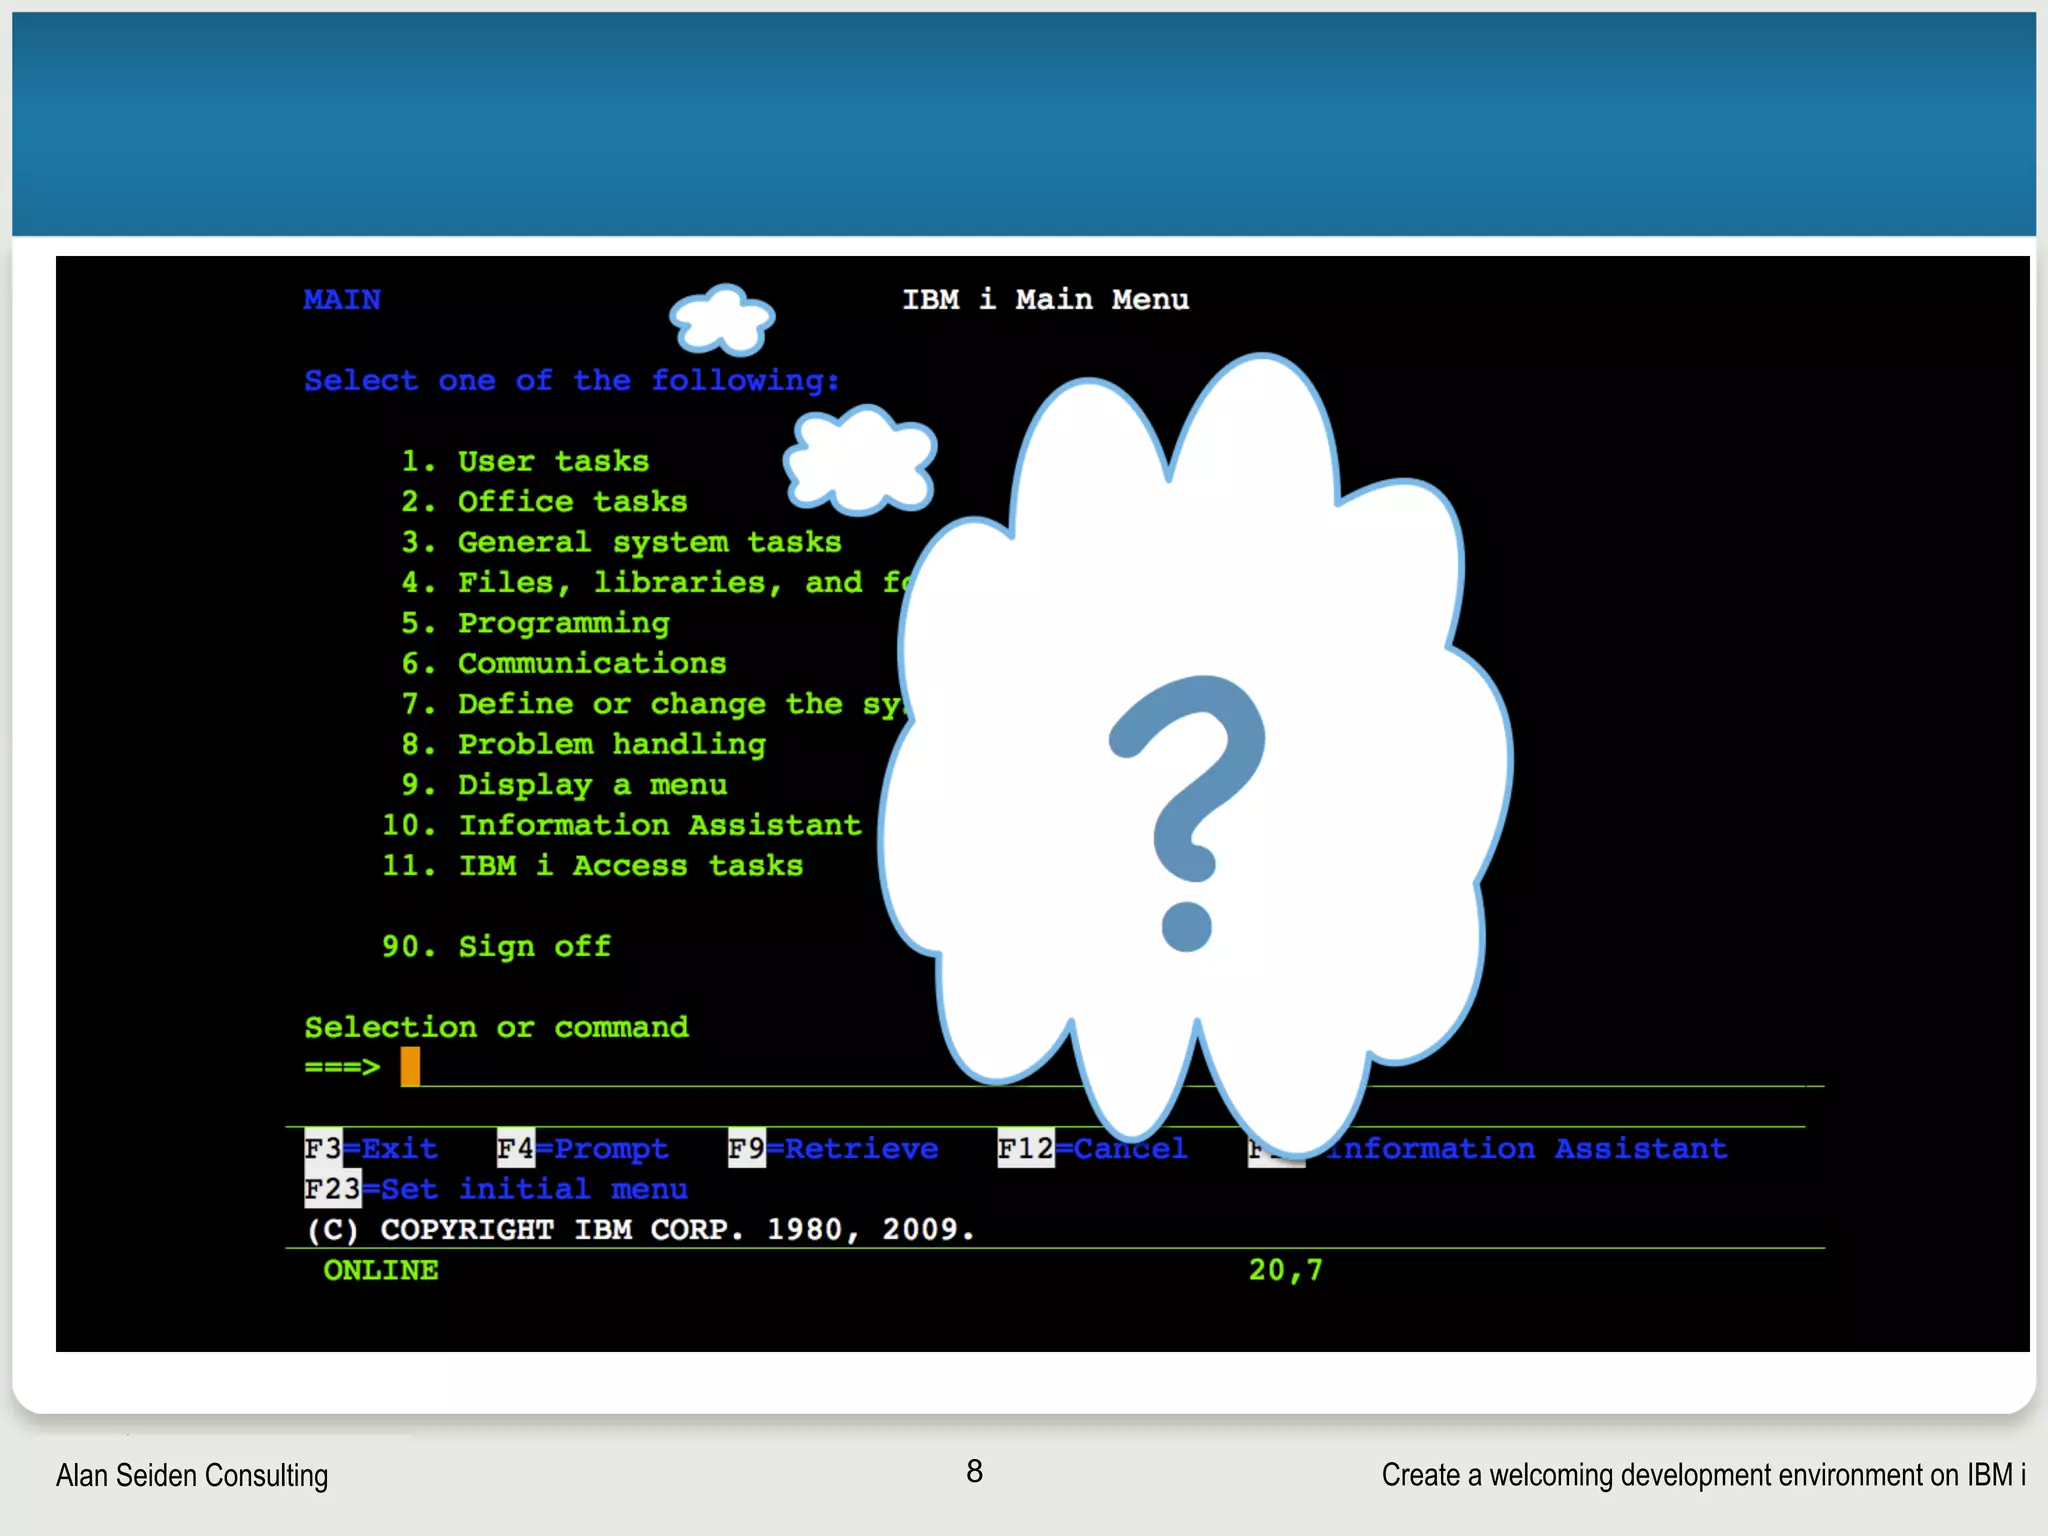This screenshot has height=1536, width=2048.
Task: Open option 5. Programming
Action: [535, 623]
